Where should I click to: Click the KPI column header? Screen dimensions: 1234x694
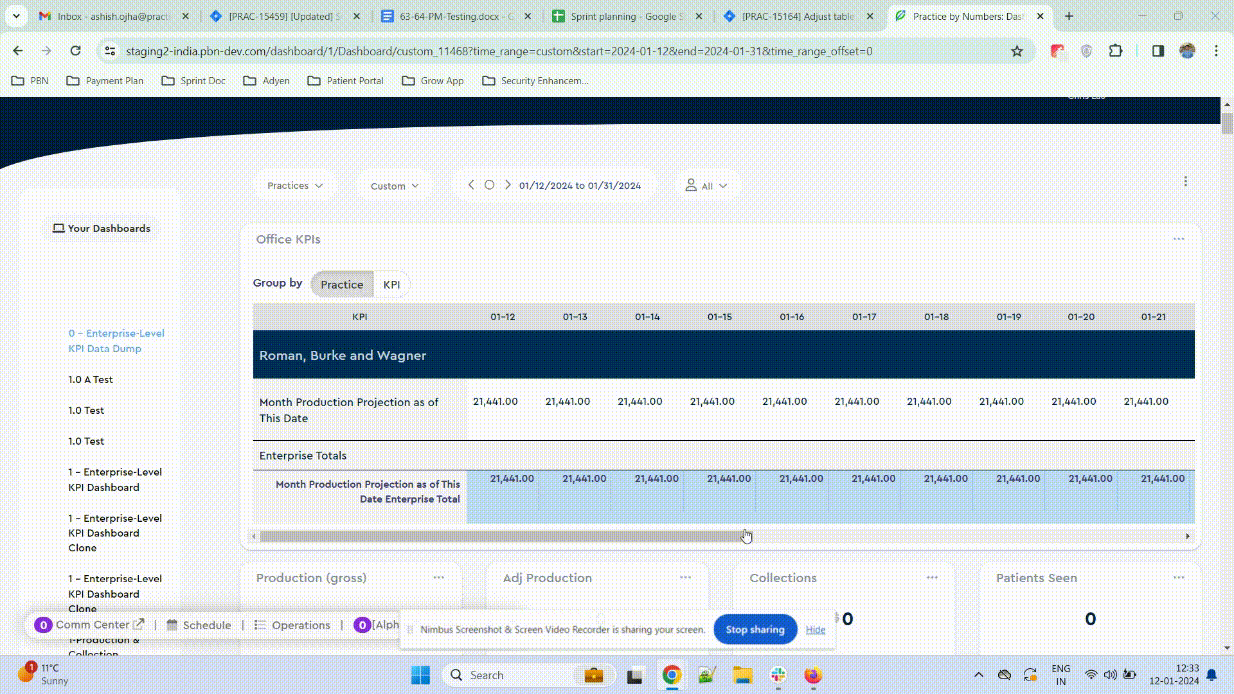(360, 317)
